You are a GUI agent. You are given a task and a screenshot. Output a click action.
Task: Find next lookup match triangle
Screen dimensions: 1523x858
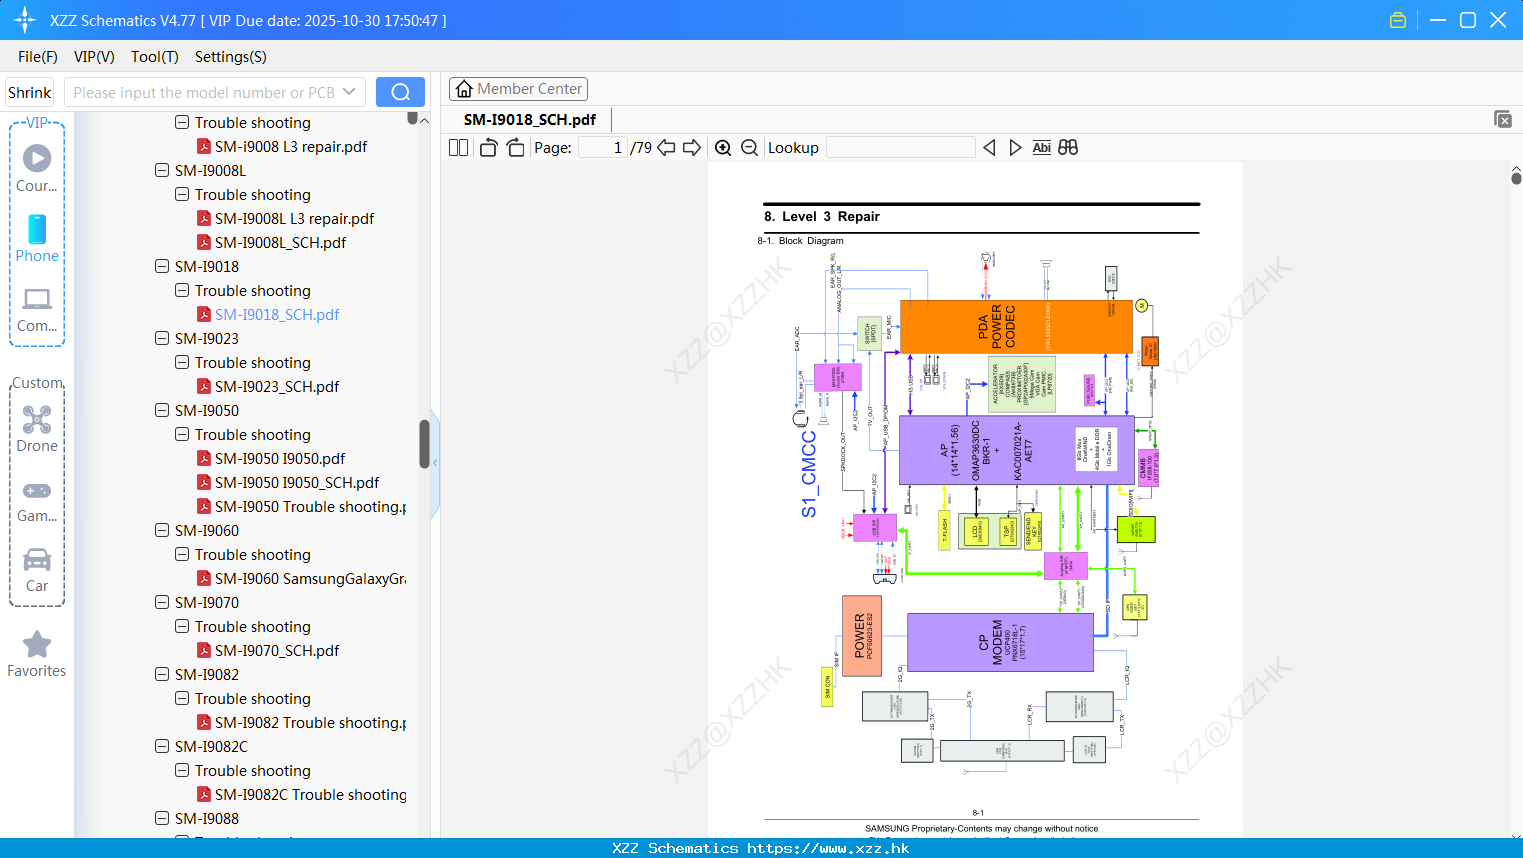tap(1015, 148)
